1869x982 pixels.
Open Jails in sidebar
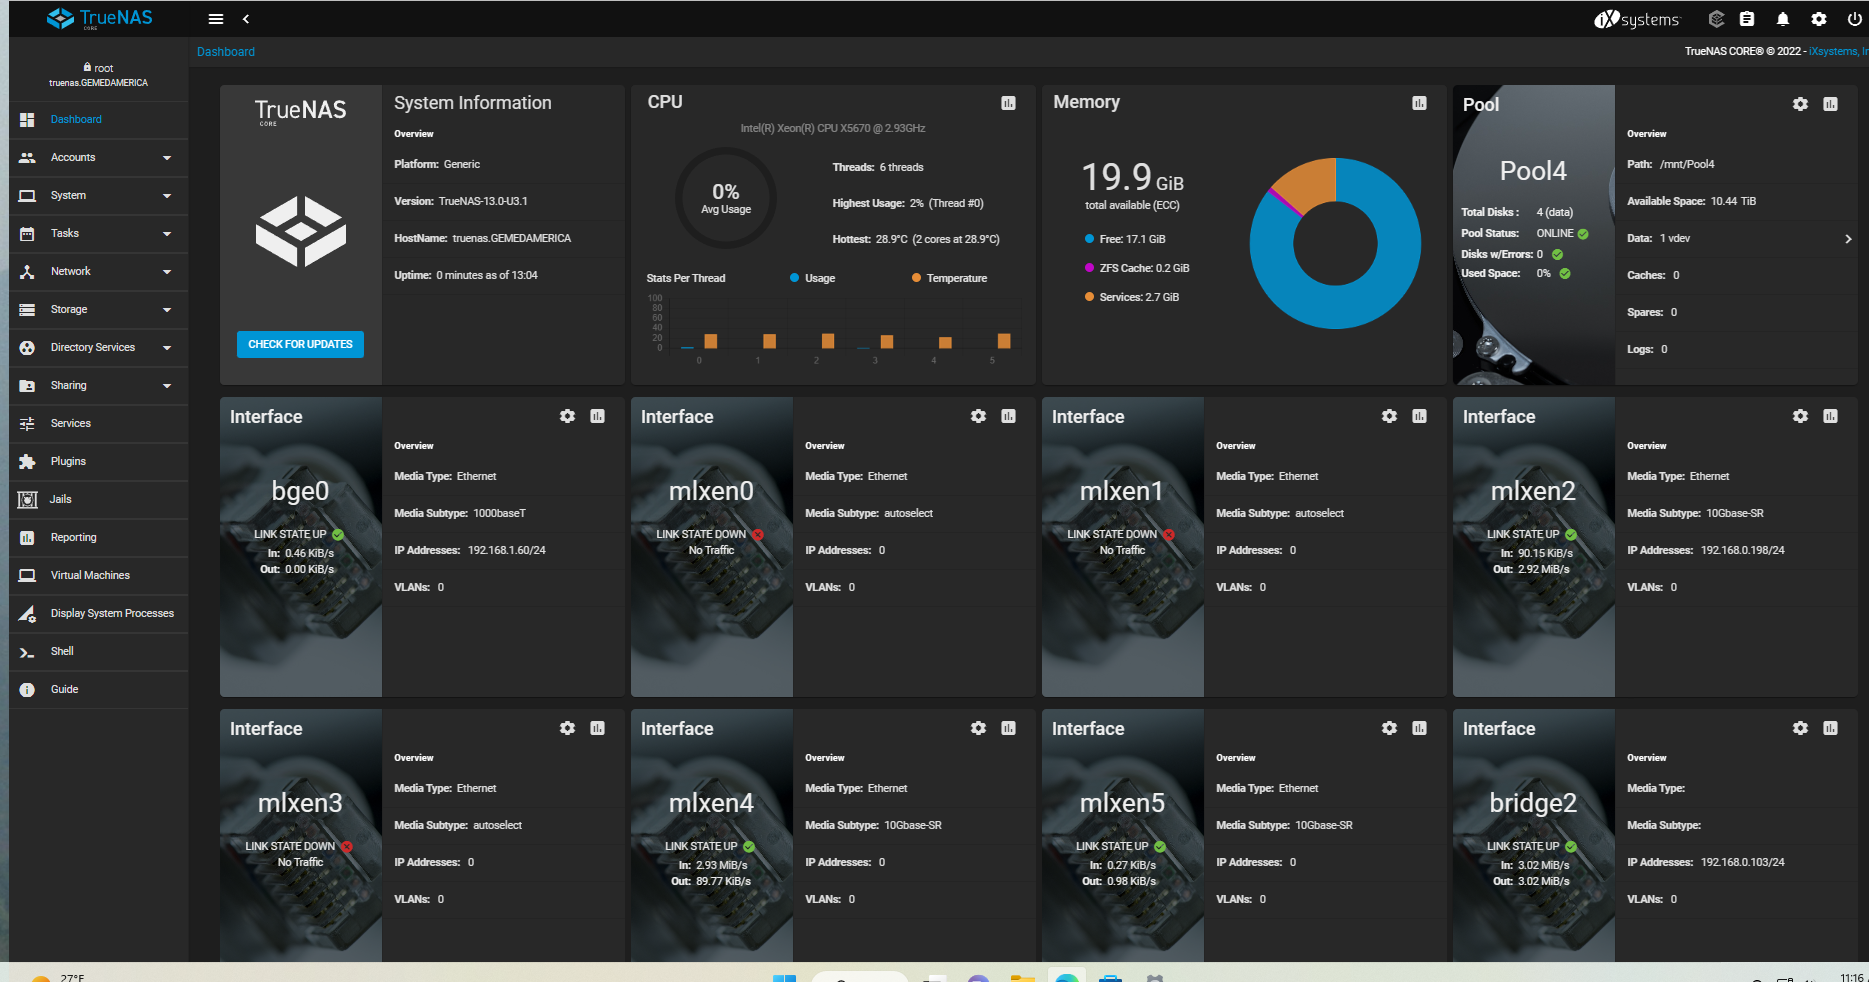98,500
